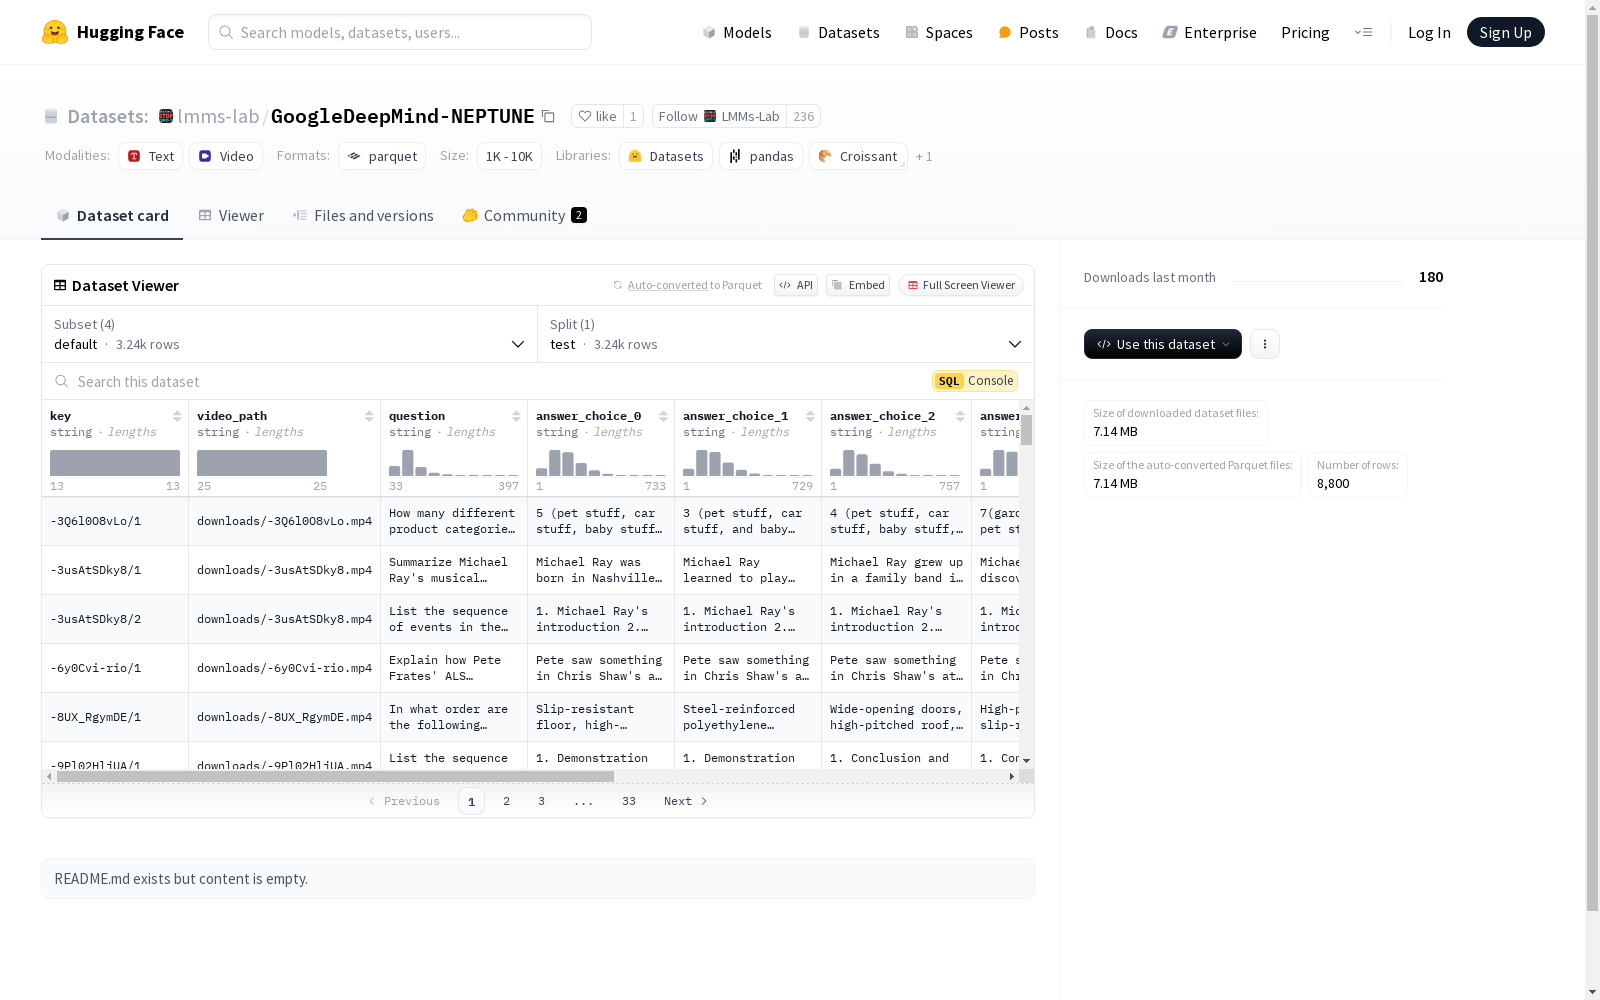The width and height of the screenshot is (1600, 1000).
Task: Click the Hugging Face logo icon
Action: [55, 32]
